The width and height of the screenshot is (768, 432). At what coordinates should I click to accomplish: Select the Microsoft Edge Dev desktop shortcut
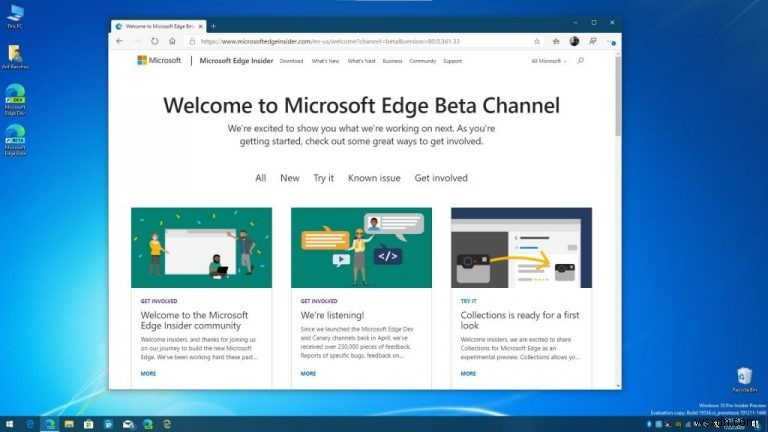click(15, 100)
